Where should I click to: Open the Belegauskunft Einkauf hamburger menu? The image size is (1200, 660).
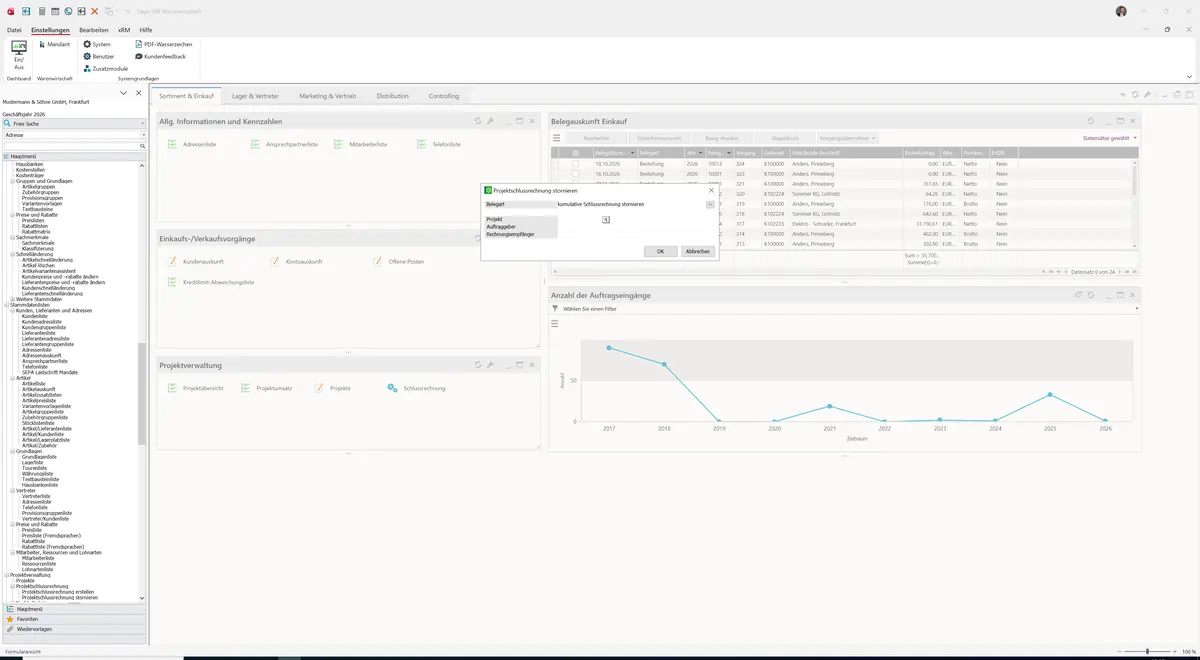point(557,138)
